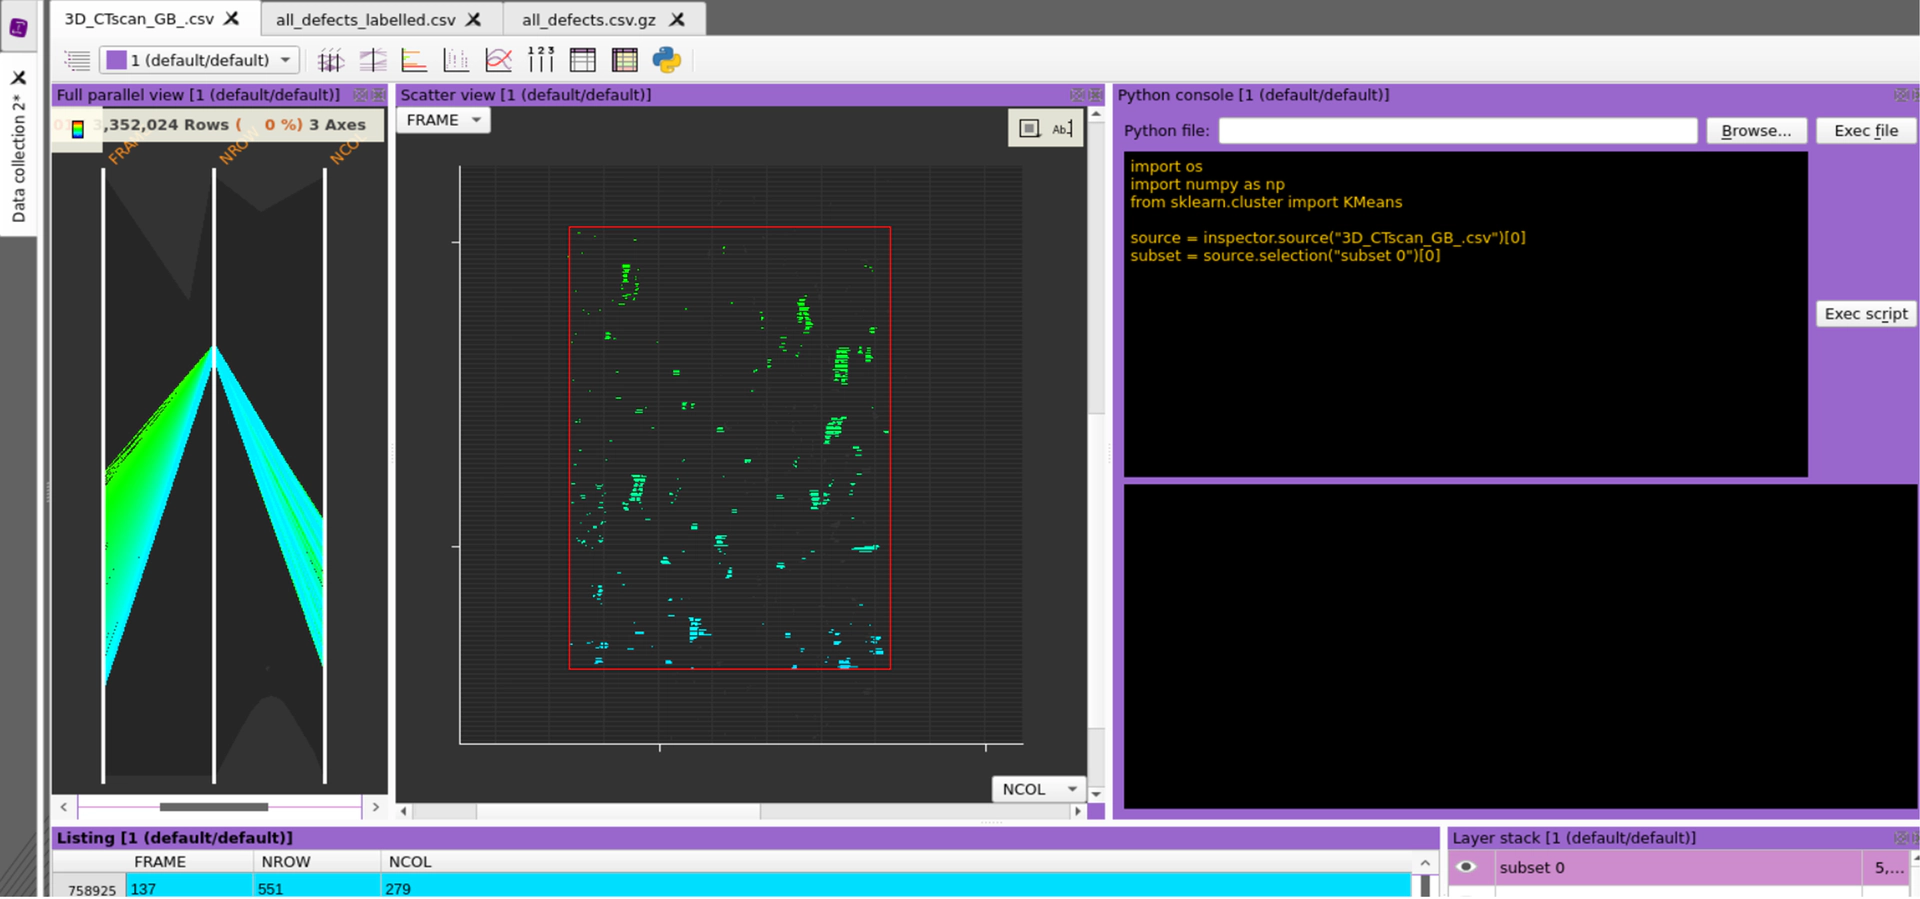This screenshot has width=1920, height=899.
Task: Expand the '1 (default/default)' layer selector
Action: pyautogui.click(x=200, y=60)
